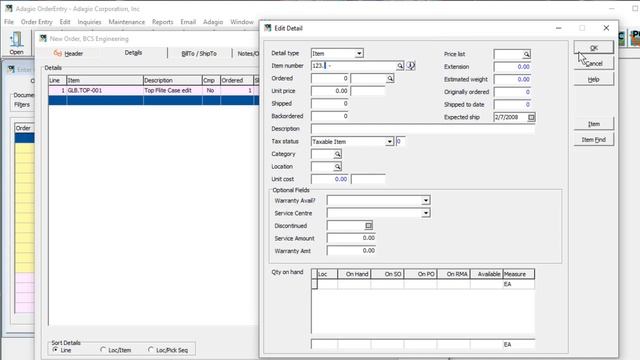
Task: Open the Order Entry menu
Action: [37, 22]
